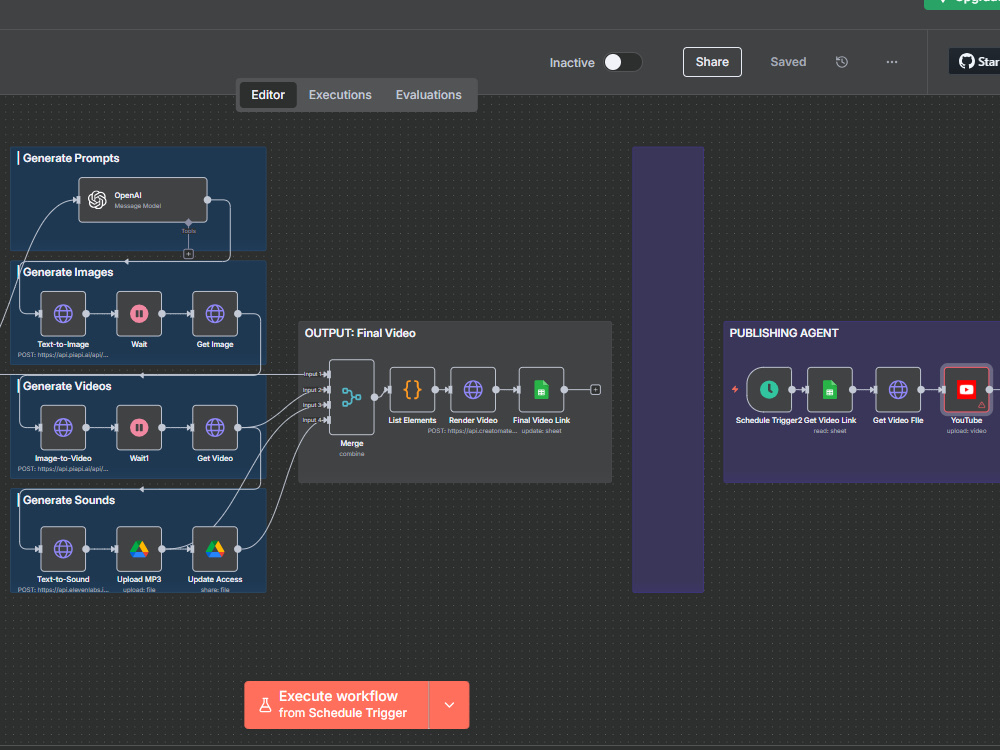Select the empty purple sticky note
Screen dimensions: 1000x750
668,370
